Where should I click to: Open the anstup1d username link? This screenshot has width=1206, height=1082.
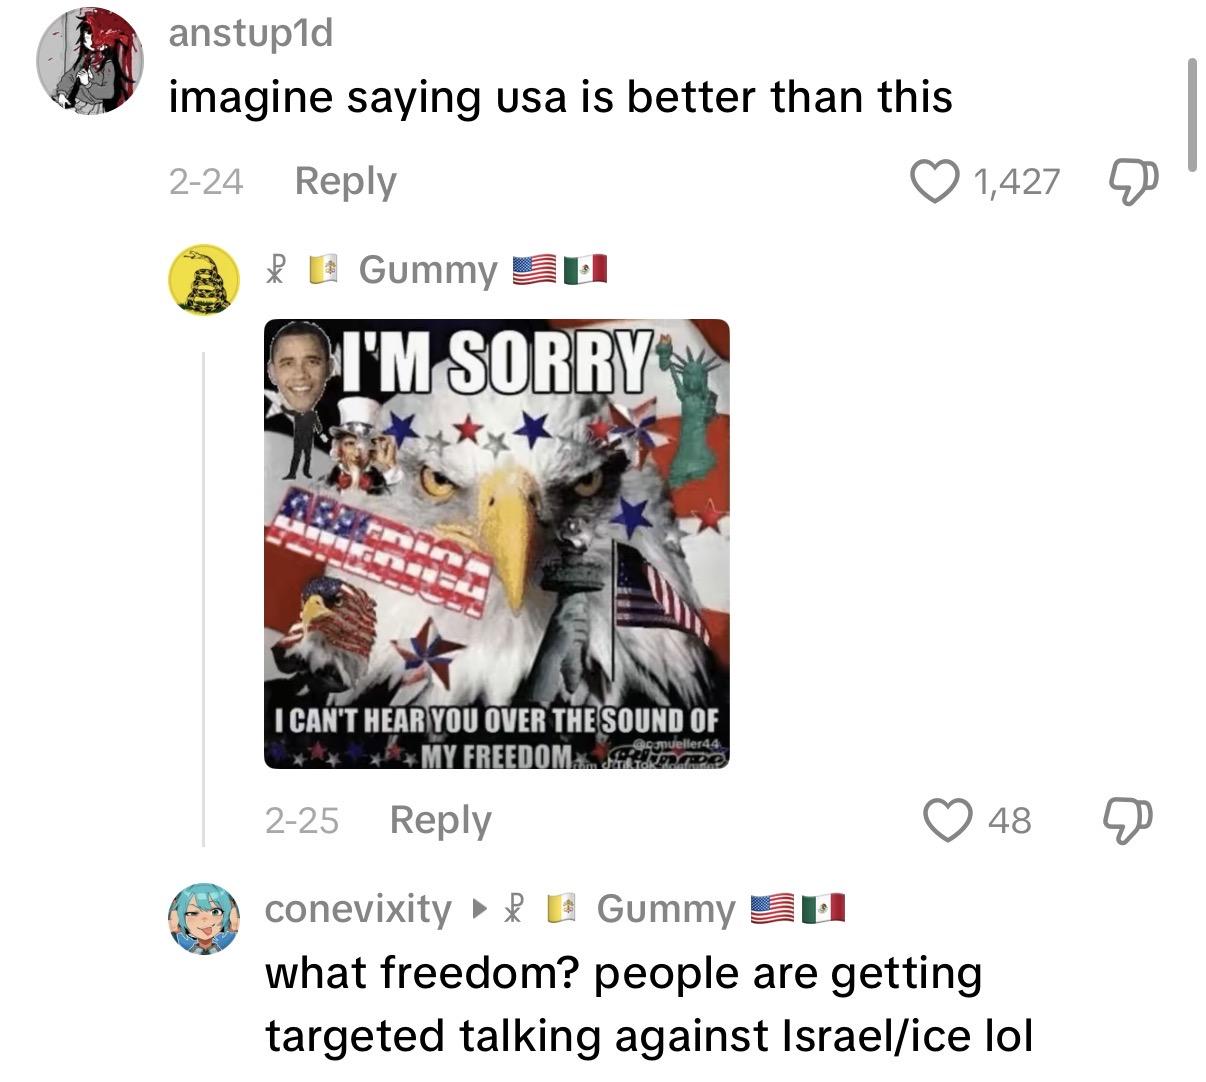(250, 33)
